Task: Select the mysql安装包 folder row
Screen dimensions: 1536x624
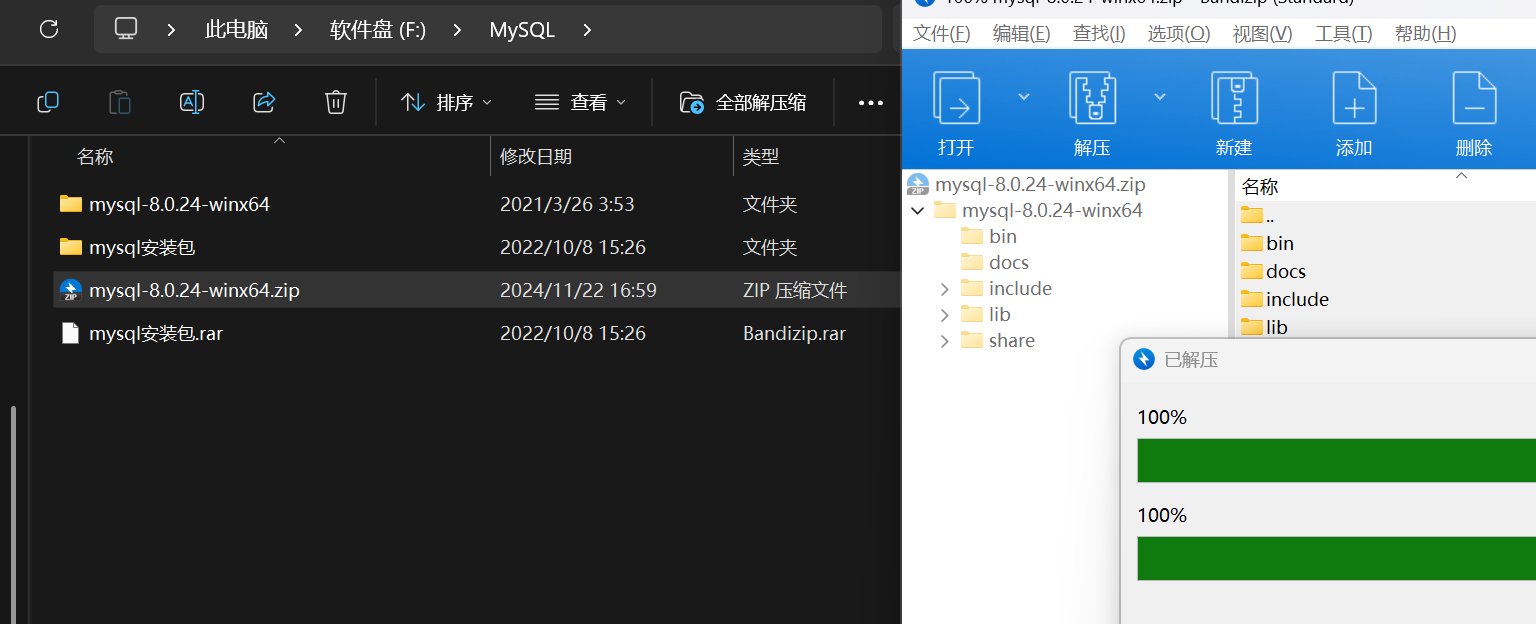Action: click(476, 247)
